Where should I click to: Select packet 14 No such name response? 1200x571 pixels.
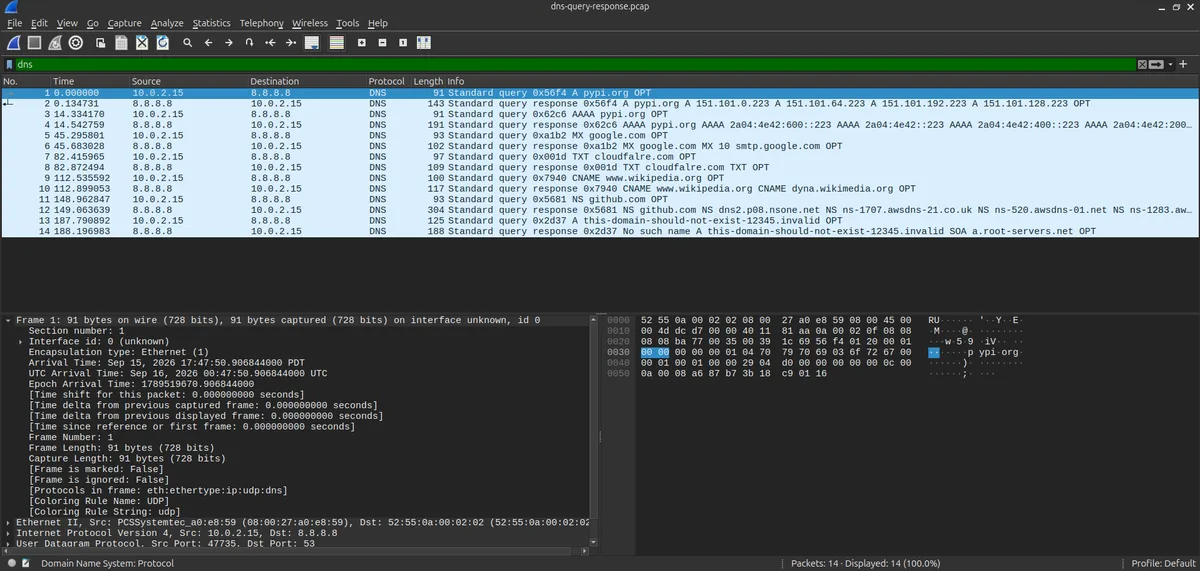pyautogui.click(x=600, y=231)
